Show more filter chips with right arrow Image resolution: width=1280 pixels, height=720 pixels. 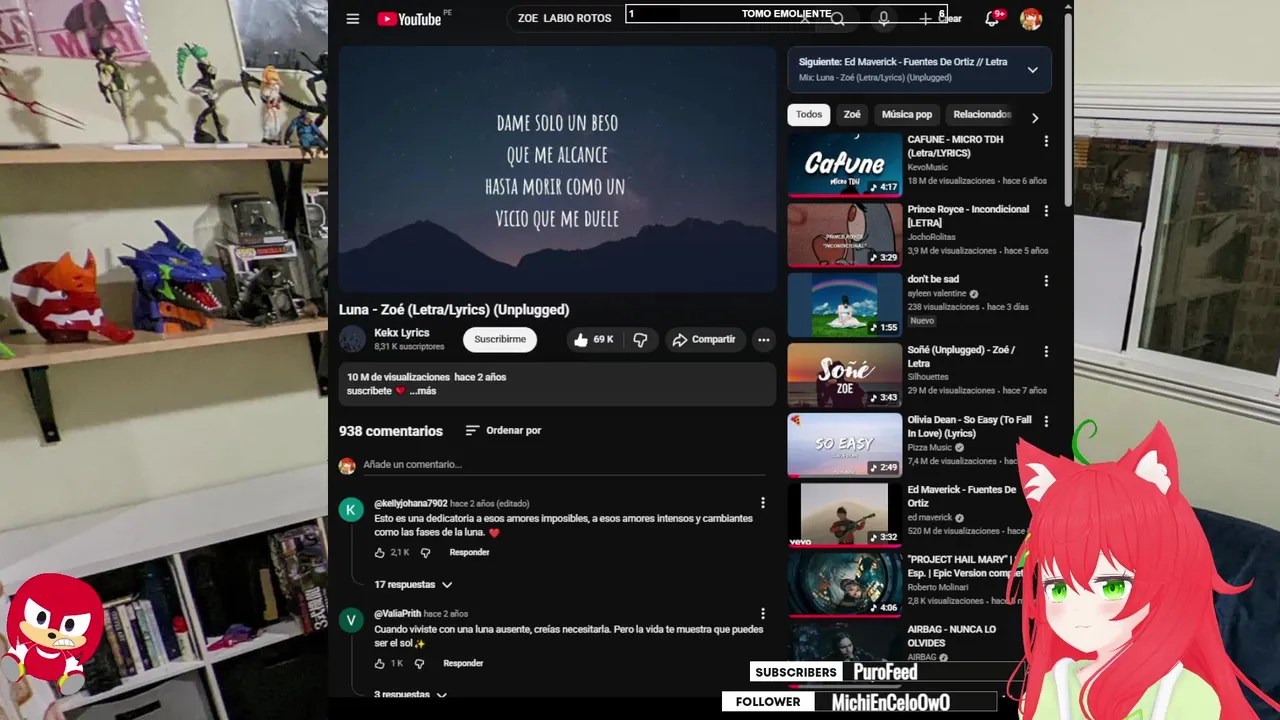(1035, 117)
